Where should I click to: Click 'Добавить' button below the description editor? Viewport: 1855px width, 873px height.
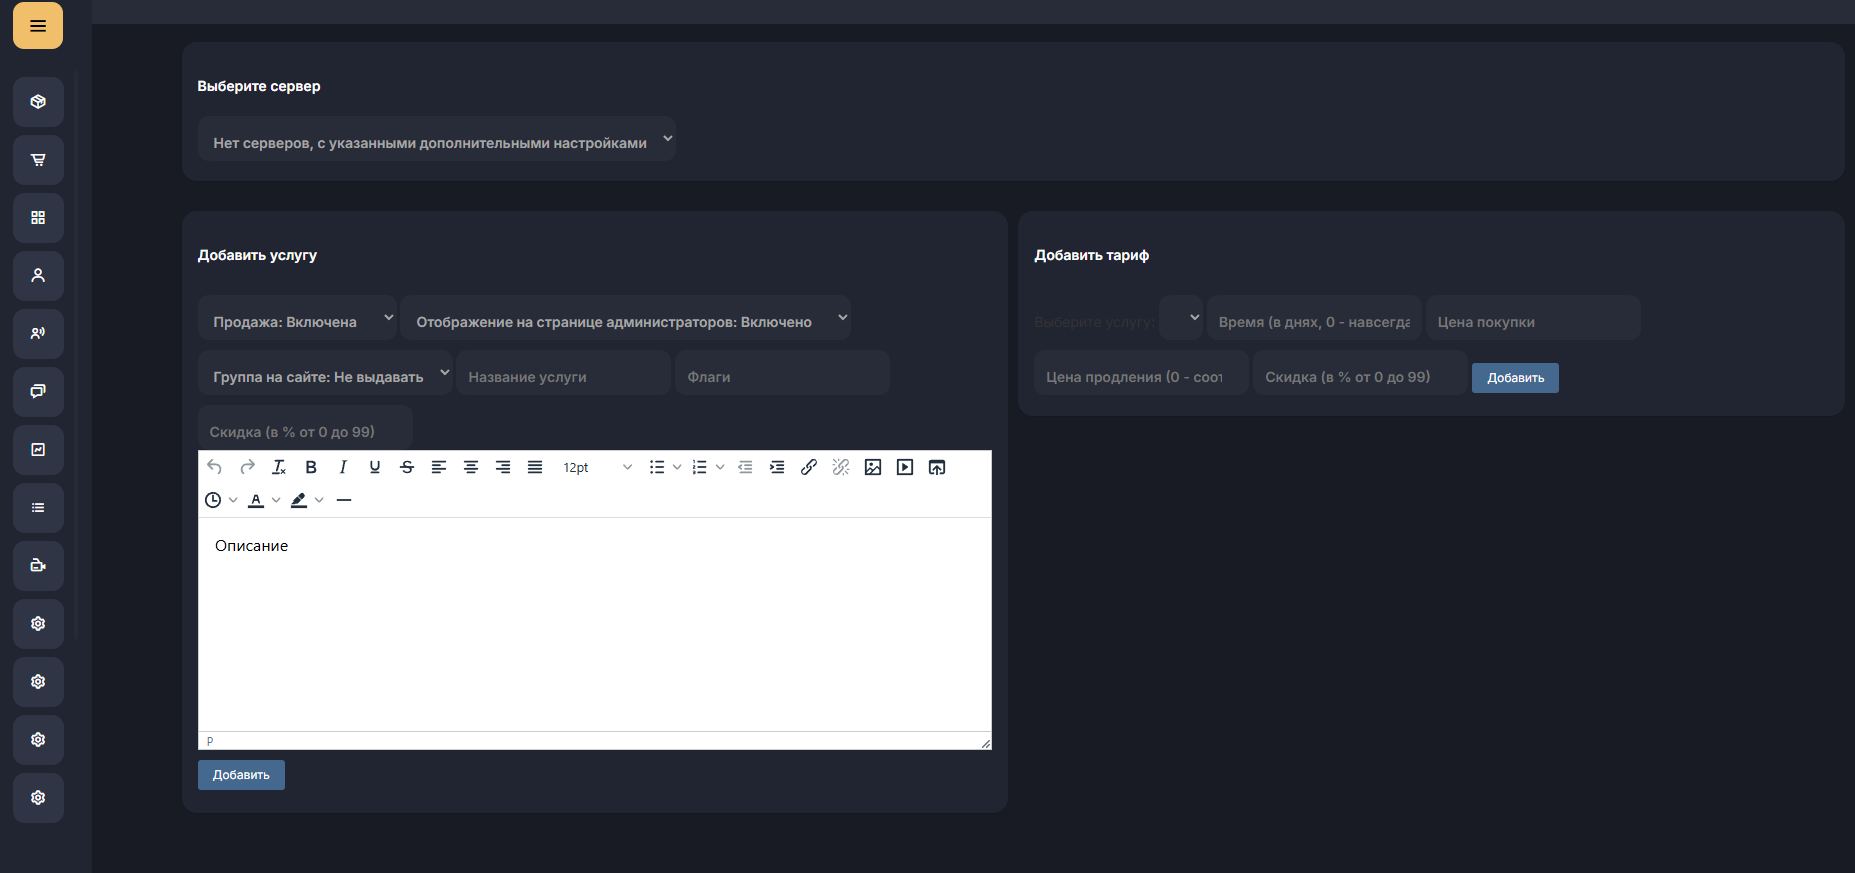click(x=241, y=775)
